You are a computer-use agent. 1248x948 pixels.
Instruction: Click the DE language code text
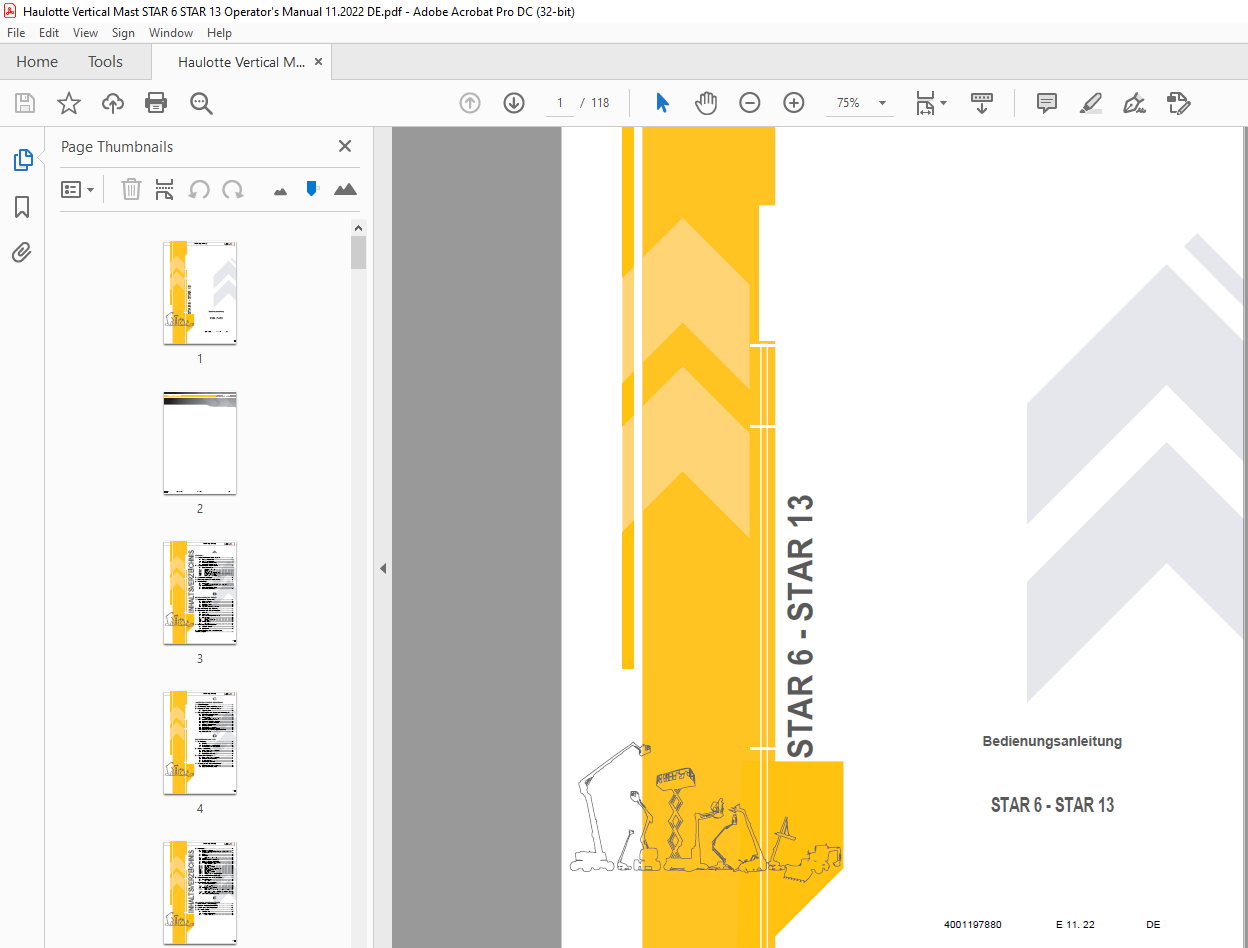[1153, 925]
